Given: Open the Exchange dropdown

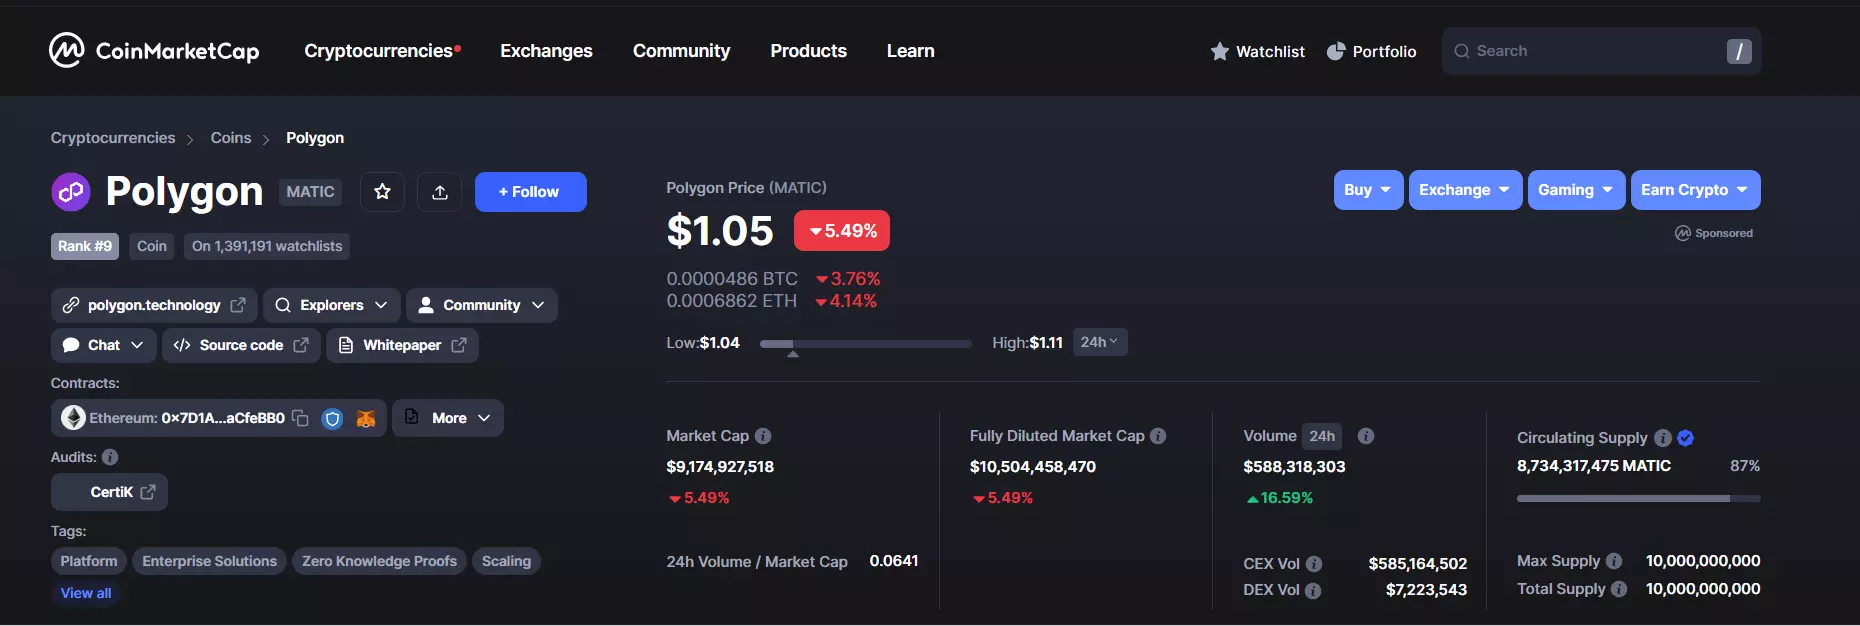Looking at the screenshot, I should (x=1465, y=190).
